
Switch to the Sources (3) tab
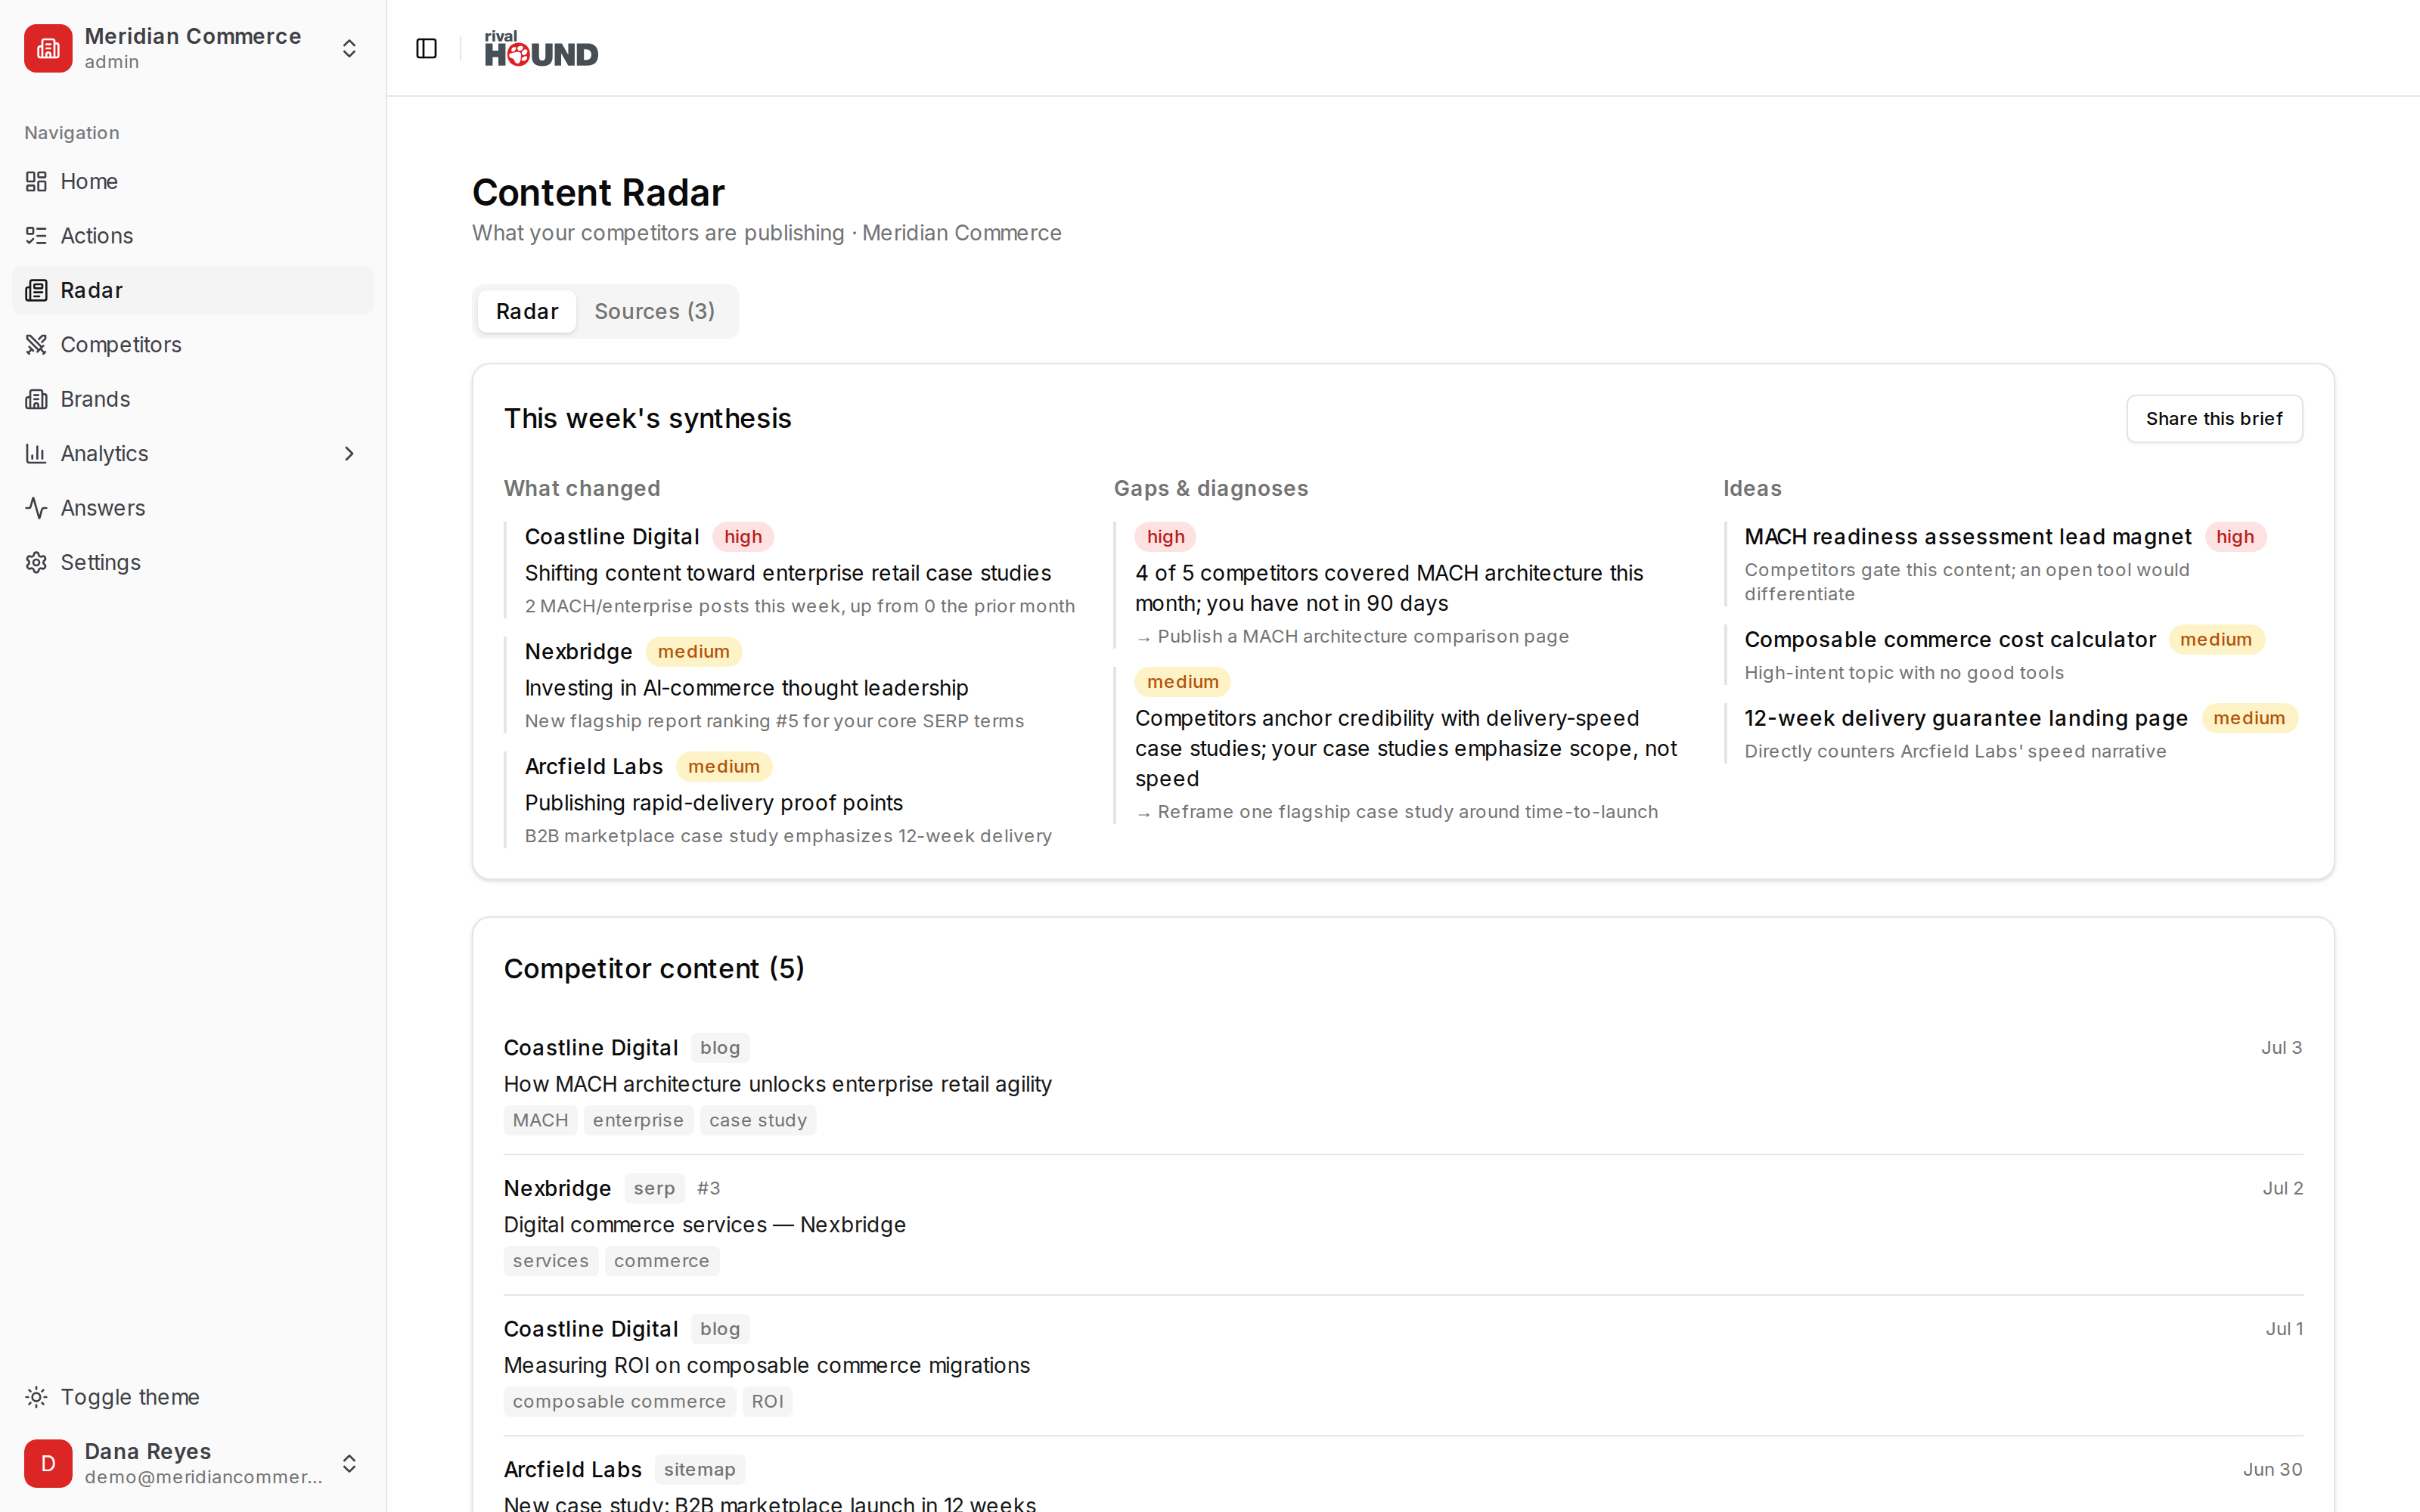(654, 311)
